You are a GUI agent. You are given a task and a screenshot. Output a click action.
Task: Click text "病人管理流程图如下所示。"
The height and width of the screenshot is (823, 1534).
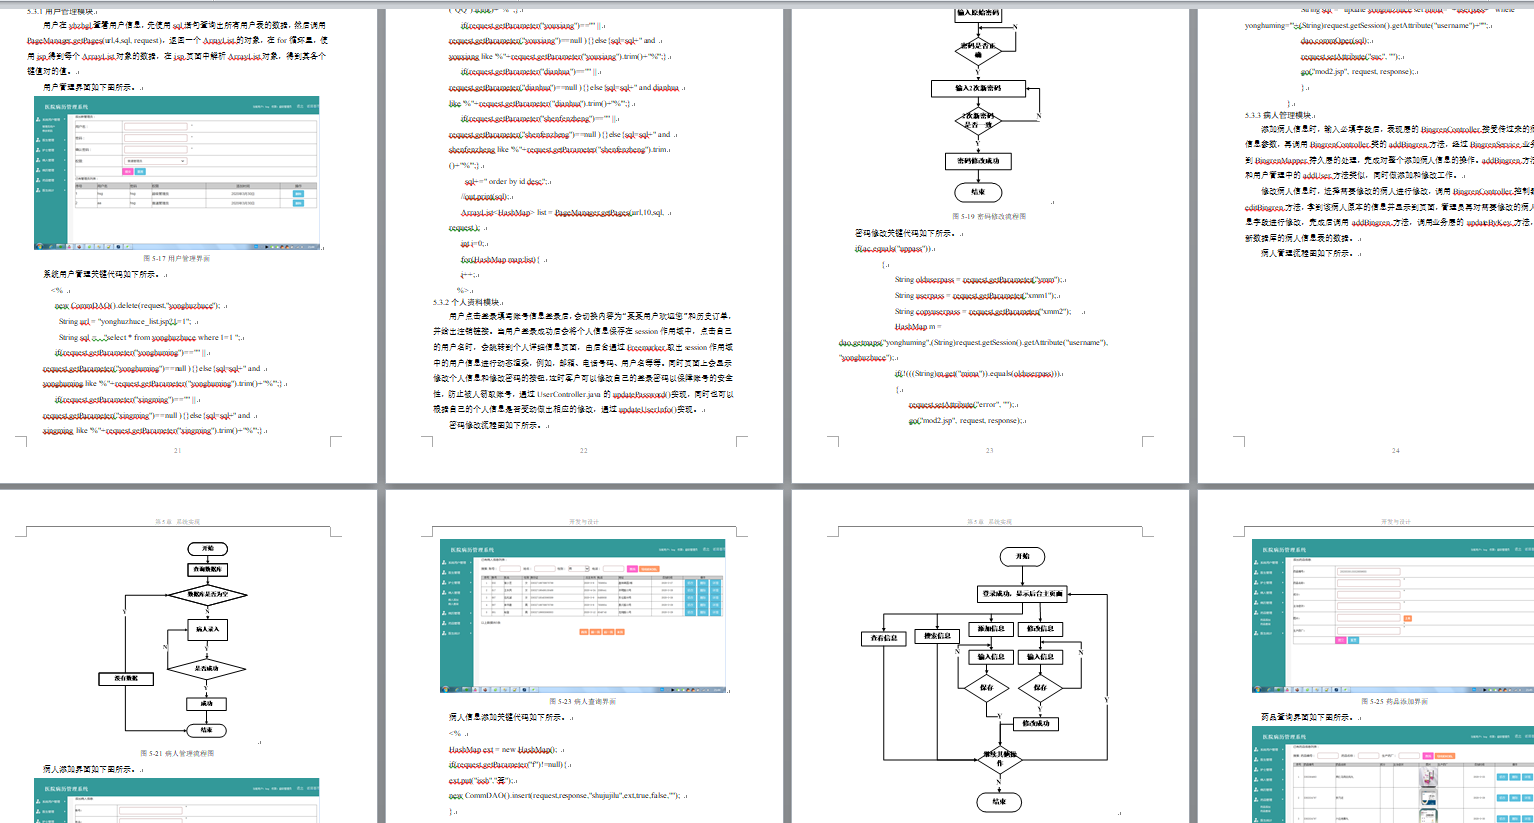click(x=1306, y=254)
